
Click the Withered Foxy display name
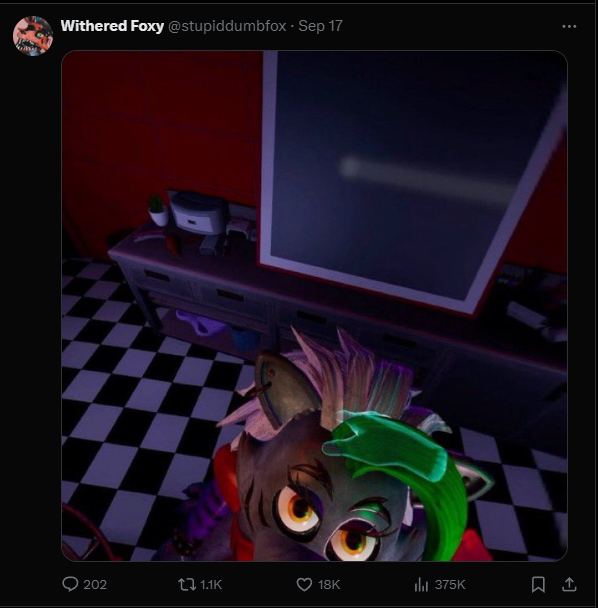pos(112,26)
